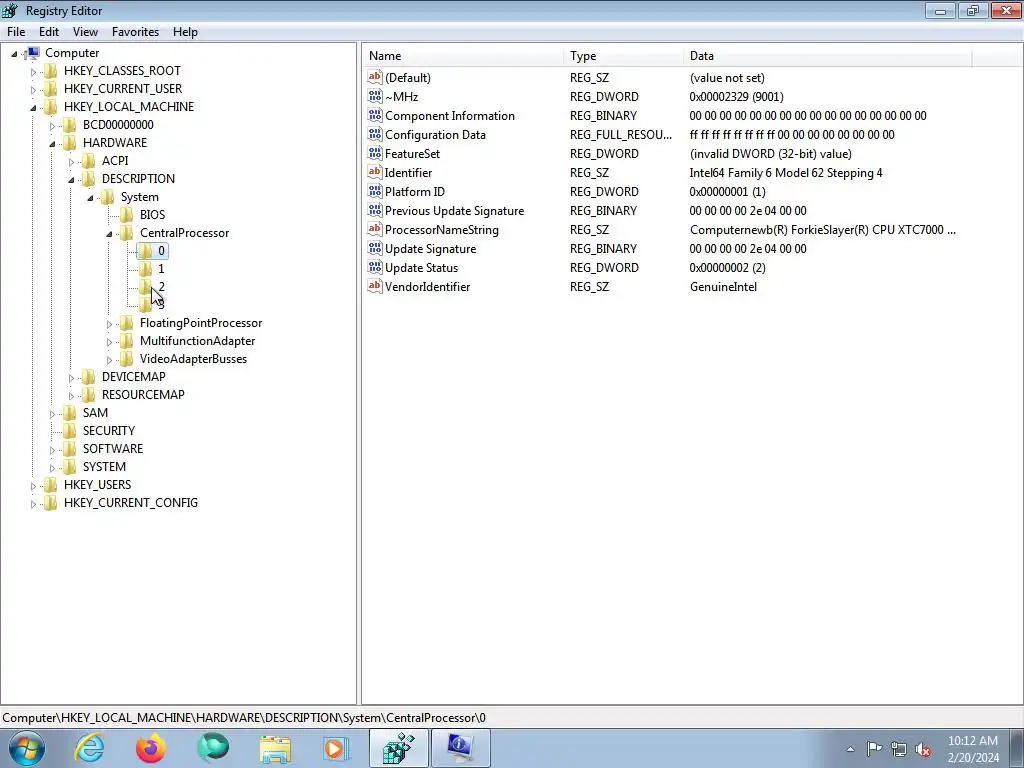Select the SYSTEM hive folder icon

tap(69, 466)
